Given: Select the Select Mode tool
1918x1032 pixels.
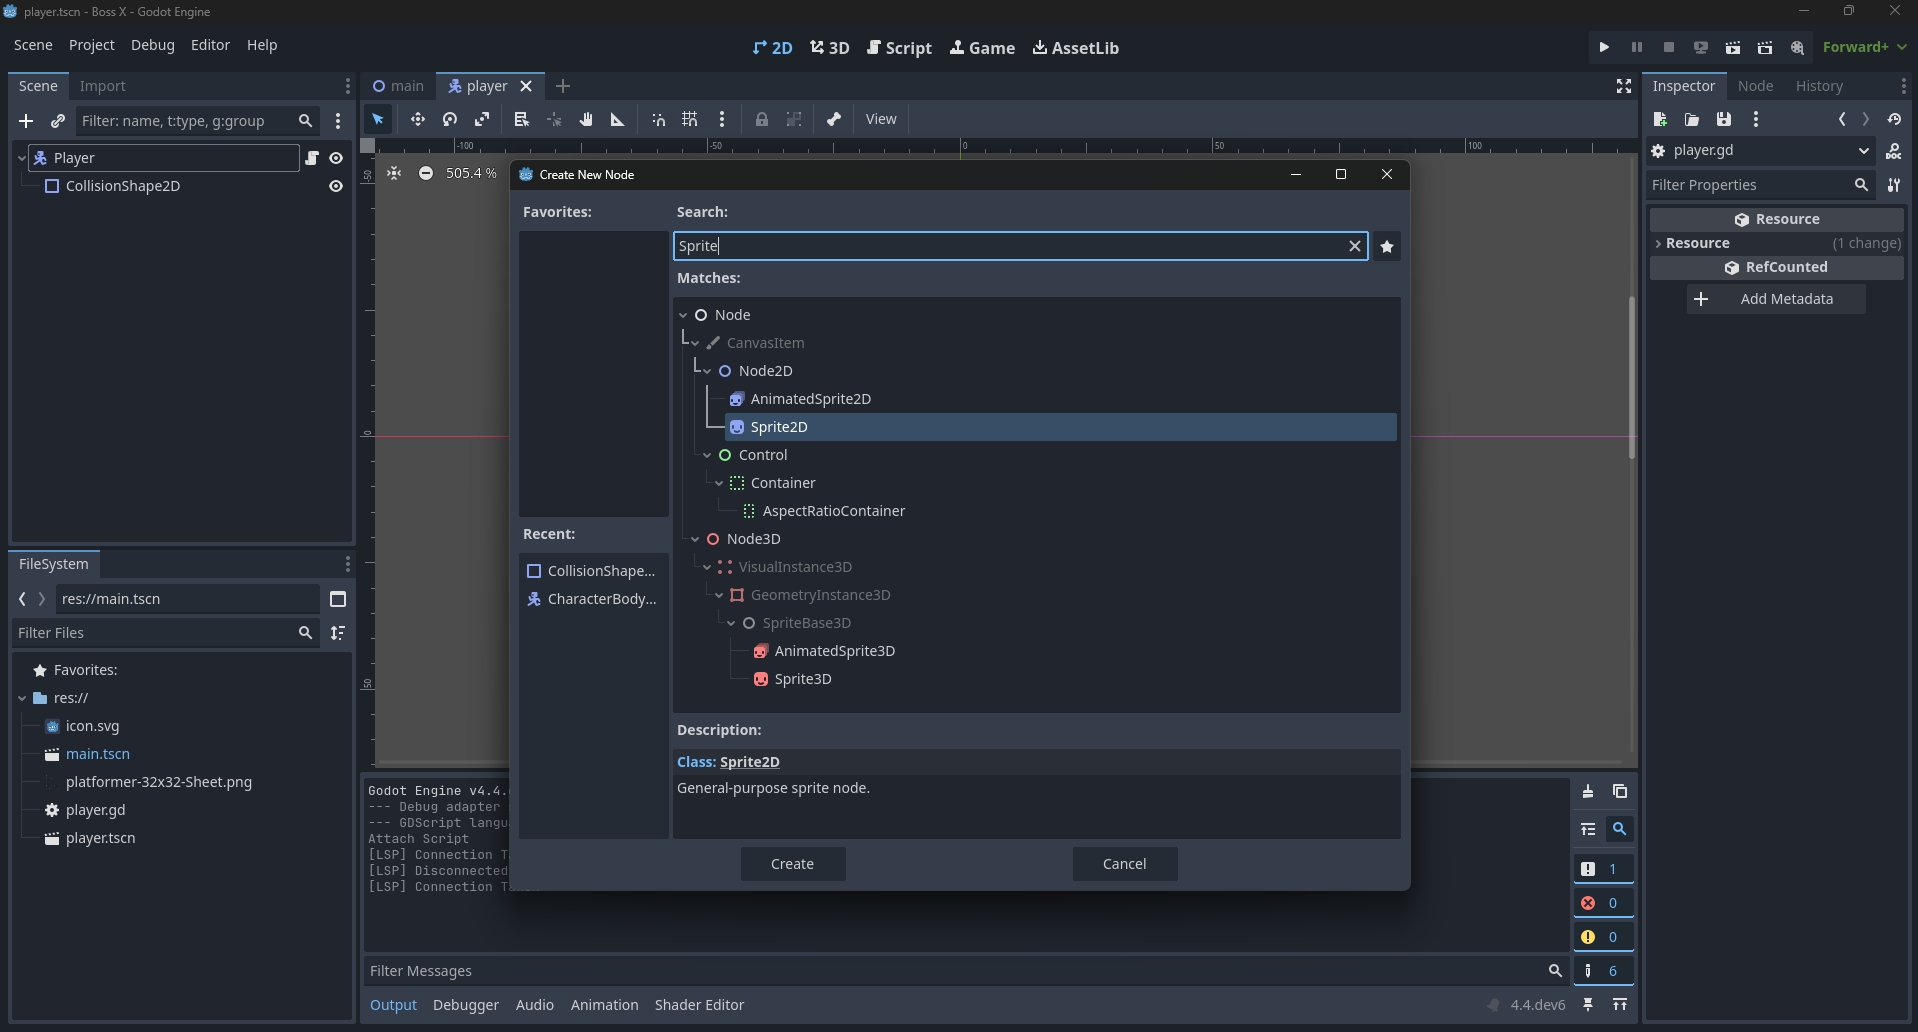Looking at the screenshot, I should pyautogui.click(x=378, y=119).
